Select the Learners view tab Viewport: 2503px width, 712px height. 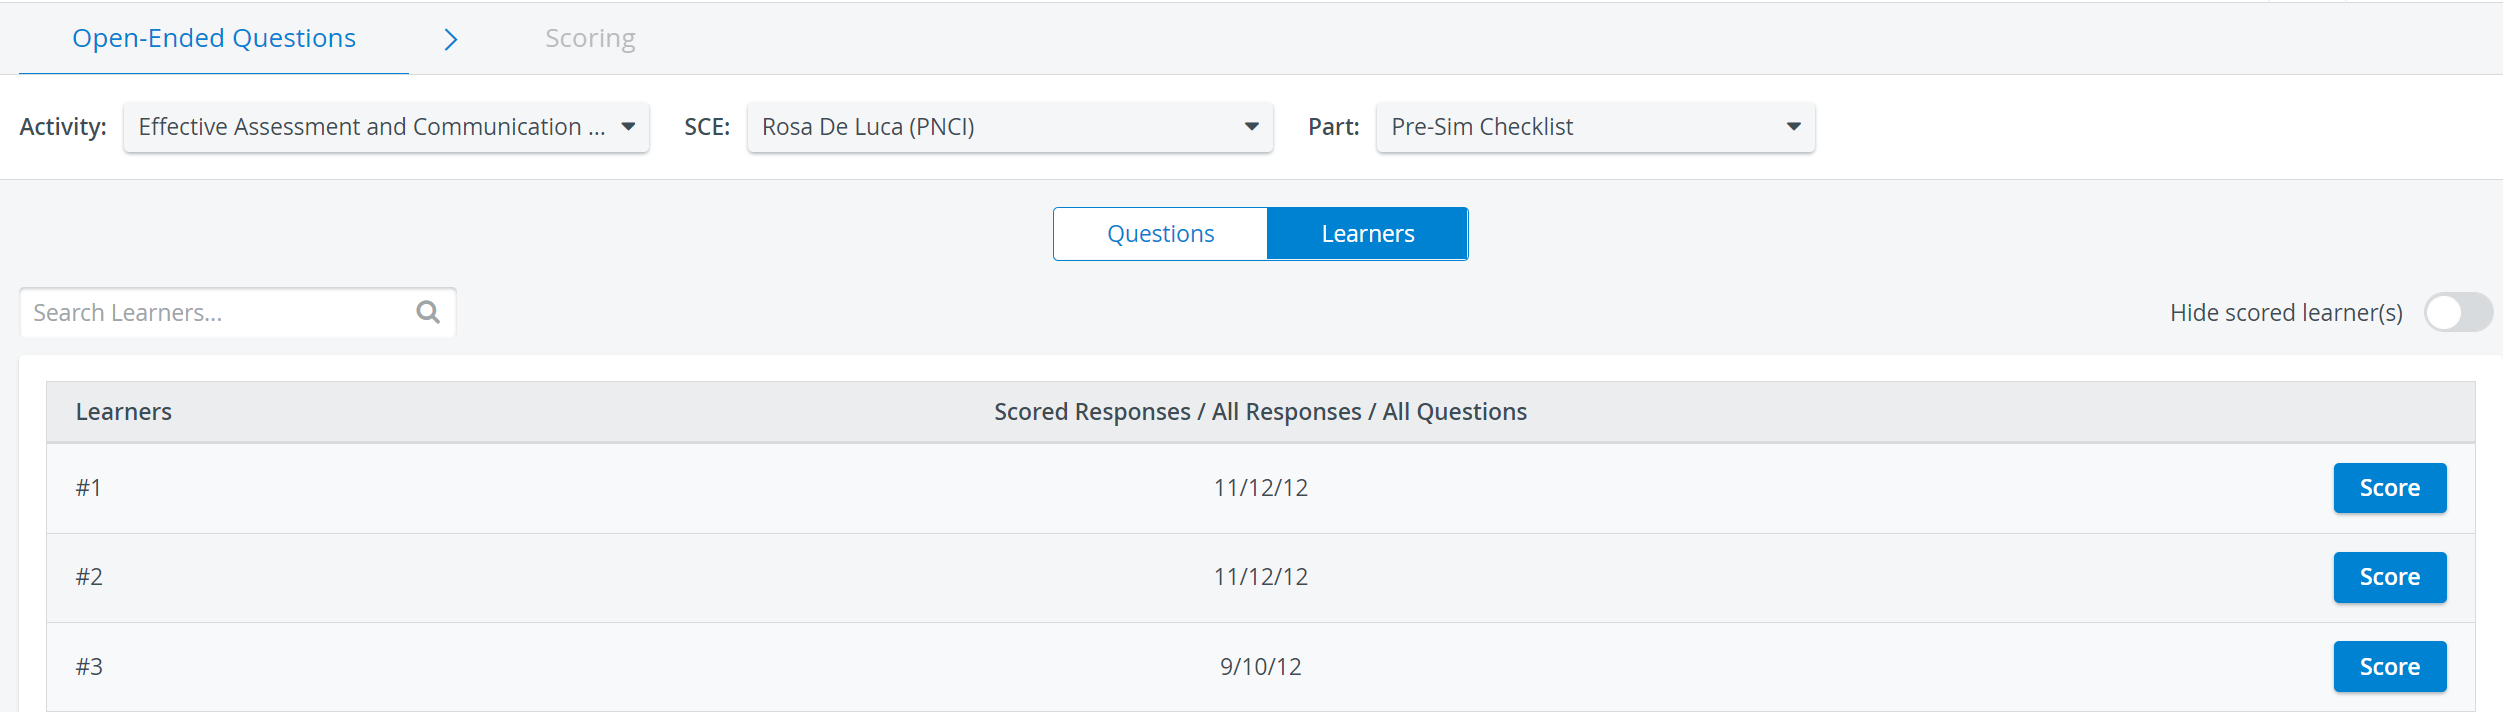(x=1367, y=234)
